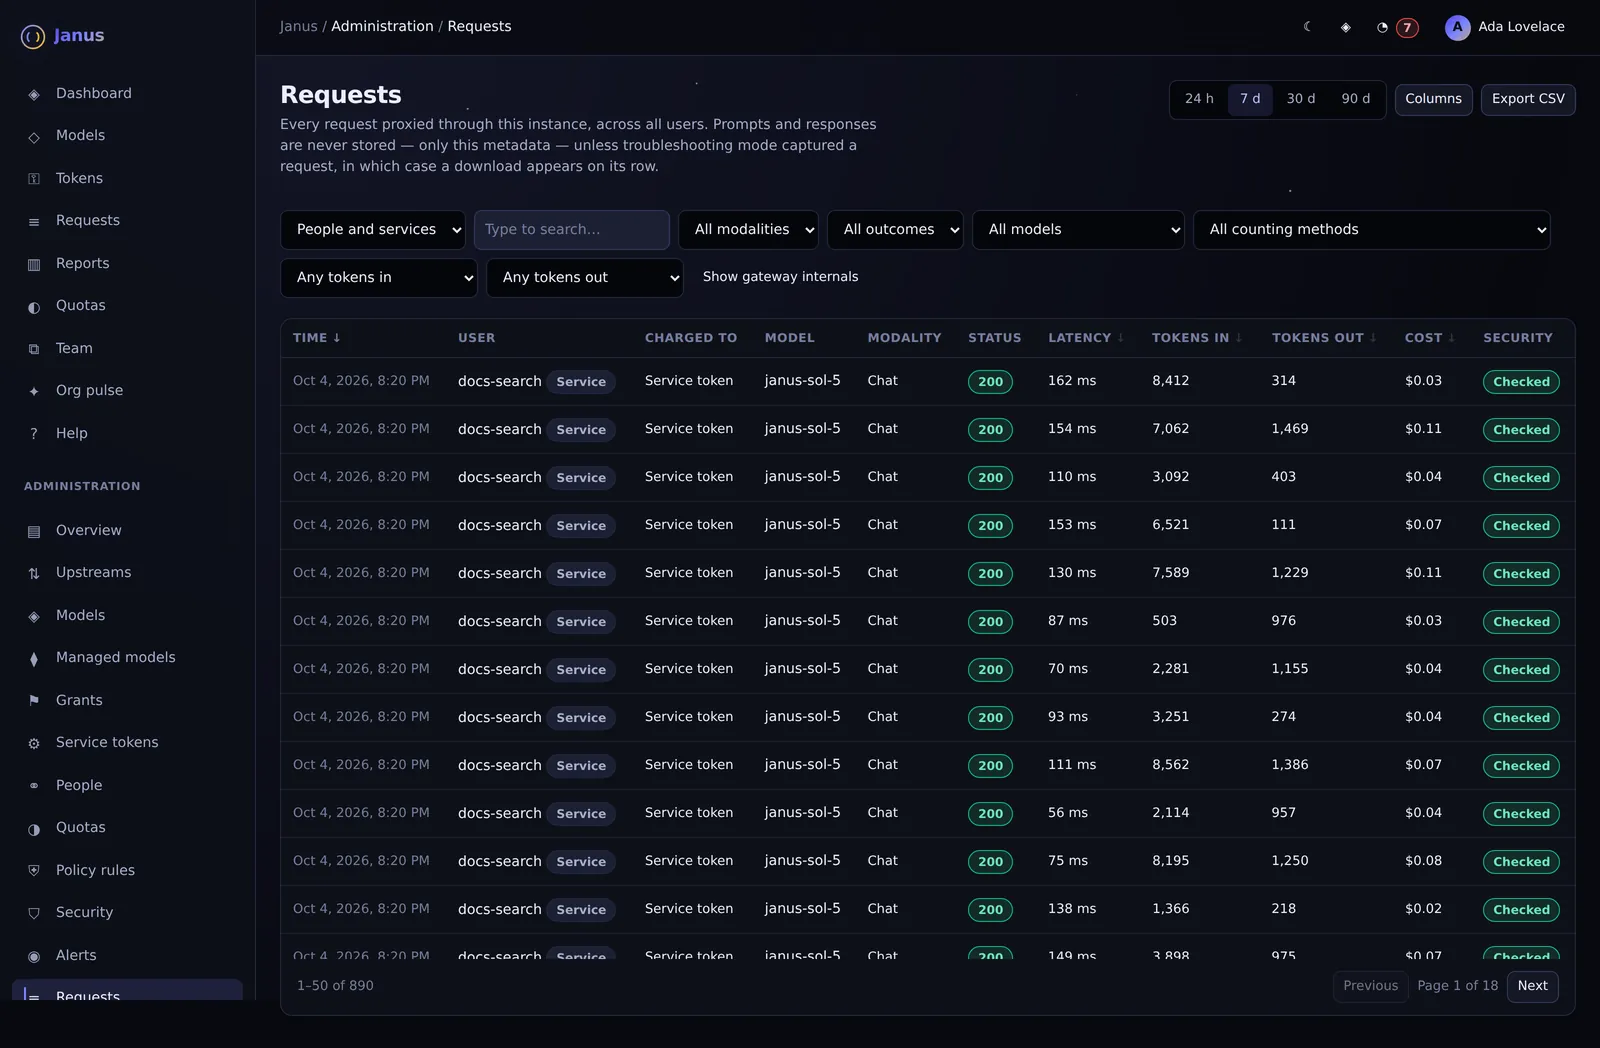
Task: Click the Overview icon under Administration
Action: tap(34, 531)
